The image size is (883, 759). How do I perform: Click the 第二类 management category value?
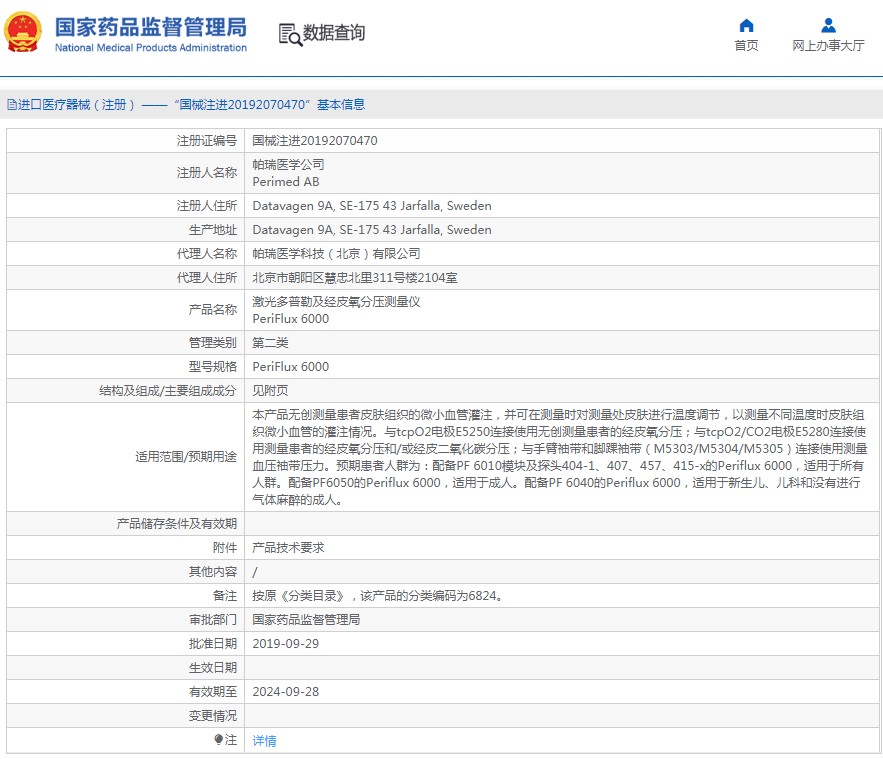point(270,343)
